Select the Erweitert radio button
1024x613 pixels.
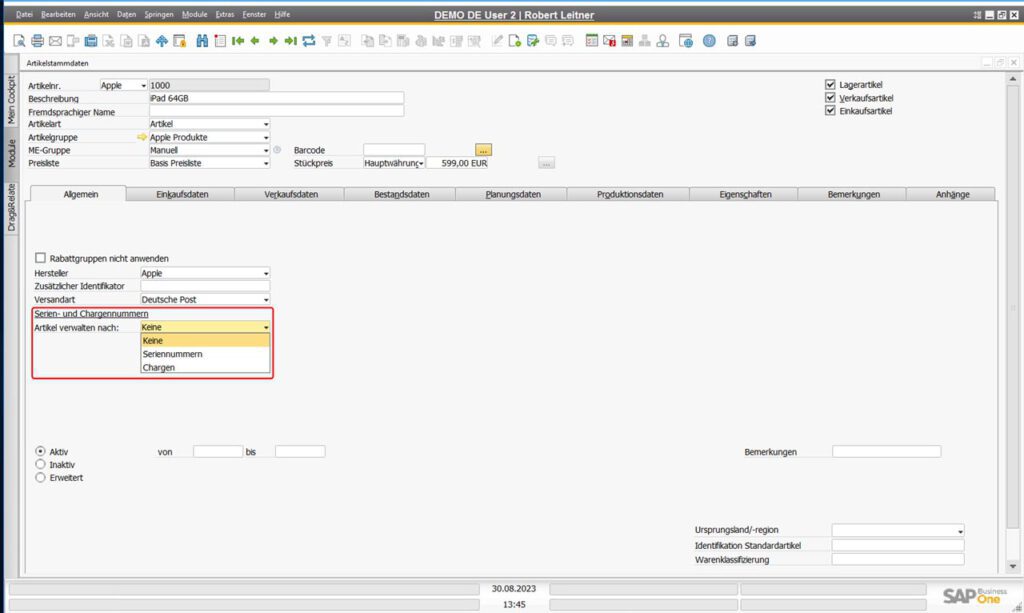point(40,477)
